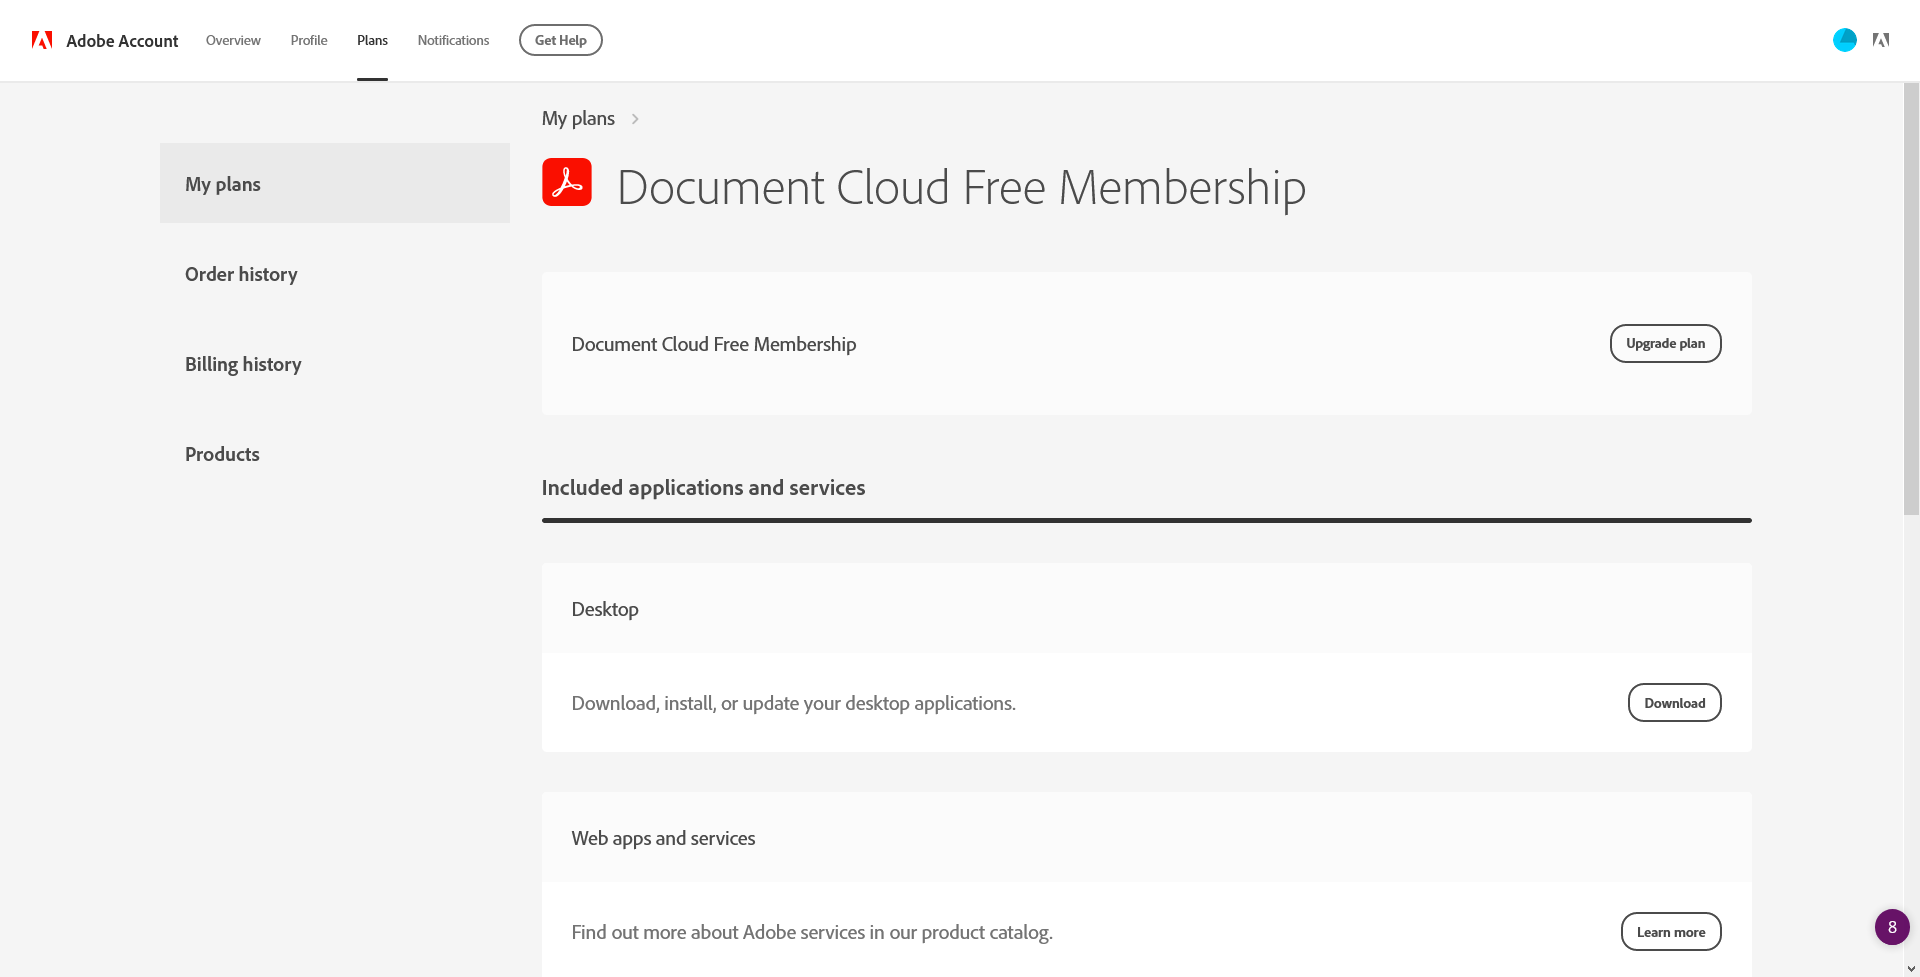This screenshot has width=1920, height=977.
Task: Click the red Acrobat PDF icon
Action: pyautogui.click(x=567, y=183)
